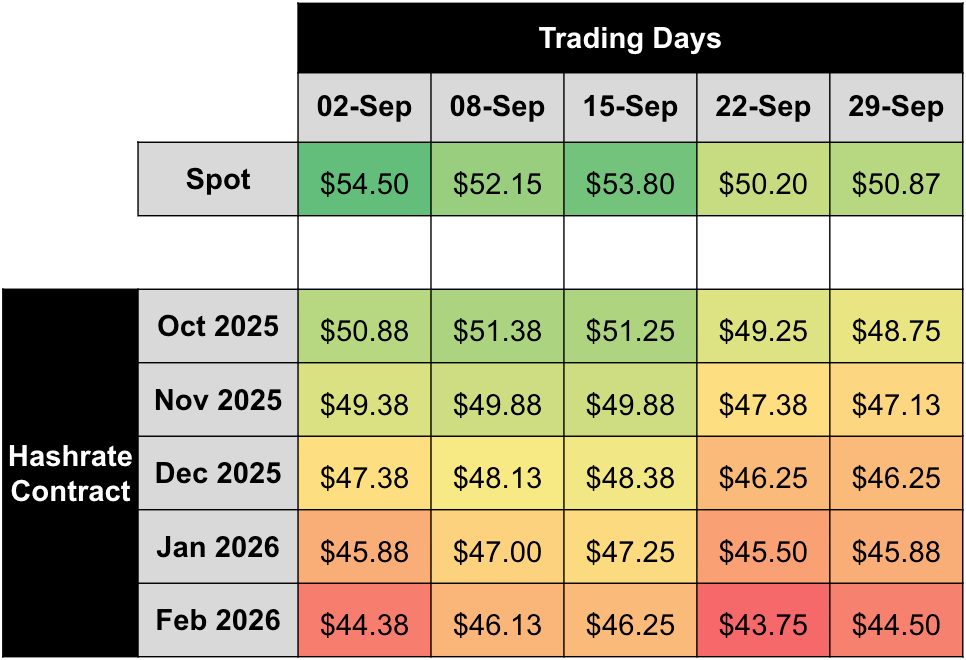The height and width of the screenshot is (660, 966).
Task: Click the $50.20 spot cell
Action: point(763,184)
